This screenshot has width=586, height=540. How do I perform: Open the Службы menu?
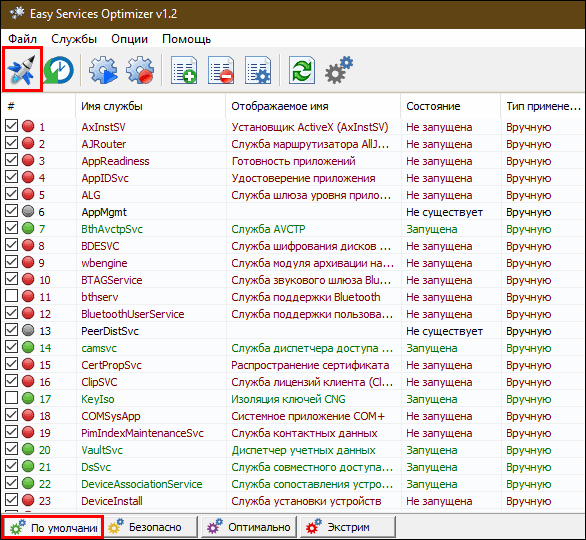click(74, 39)
